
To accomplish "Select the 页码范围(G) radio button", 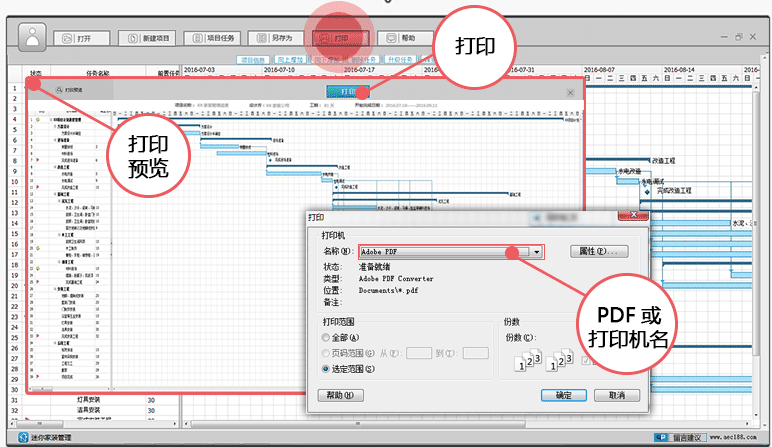I will pos(325,353).
